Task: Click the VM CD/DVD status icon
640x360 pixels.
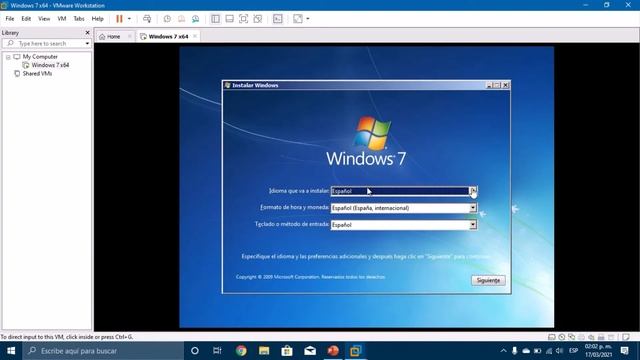Action: coord(562,337)
